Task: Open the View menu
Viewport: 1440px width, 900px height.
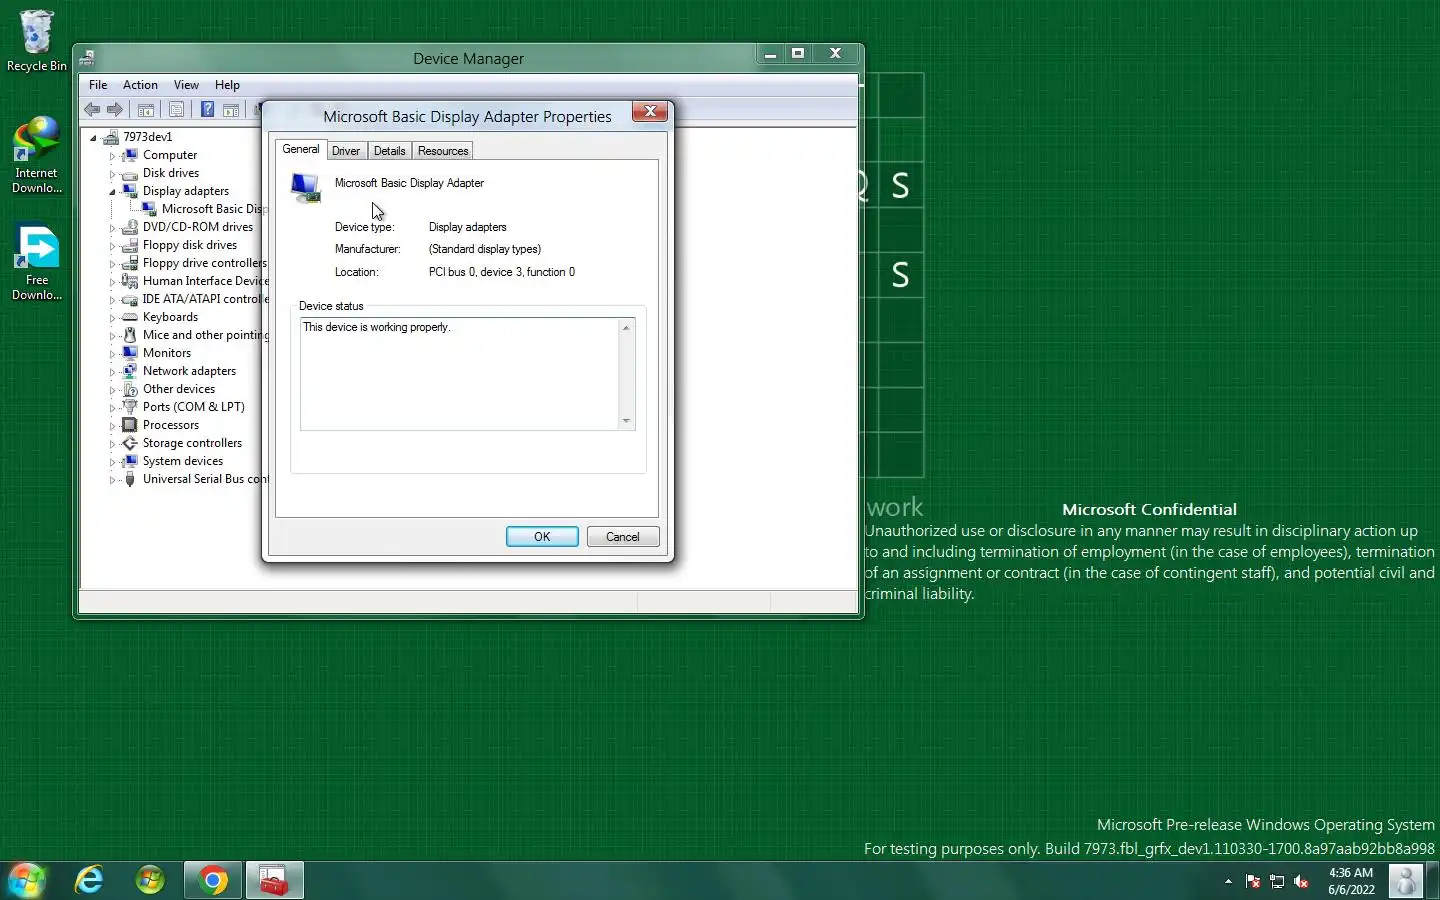Action: [186, 85]
